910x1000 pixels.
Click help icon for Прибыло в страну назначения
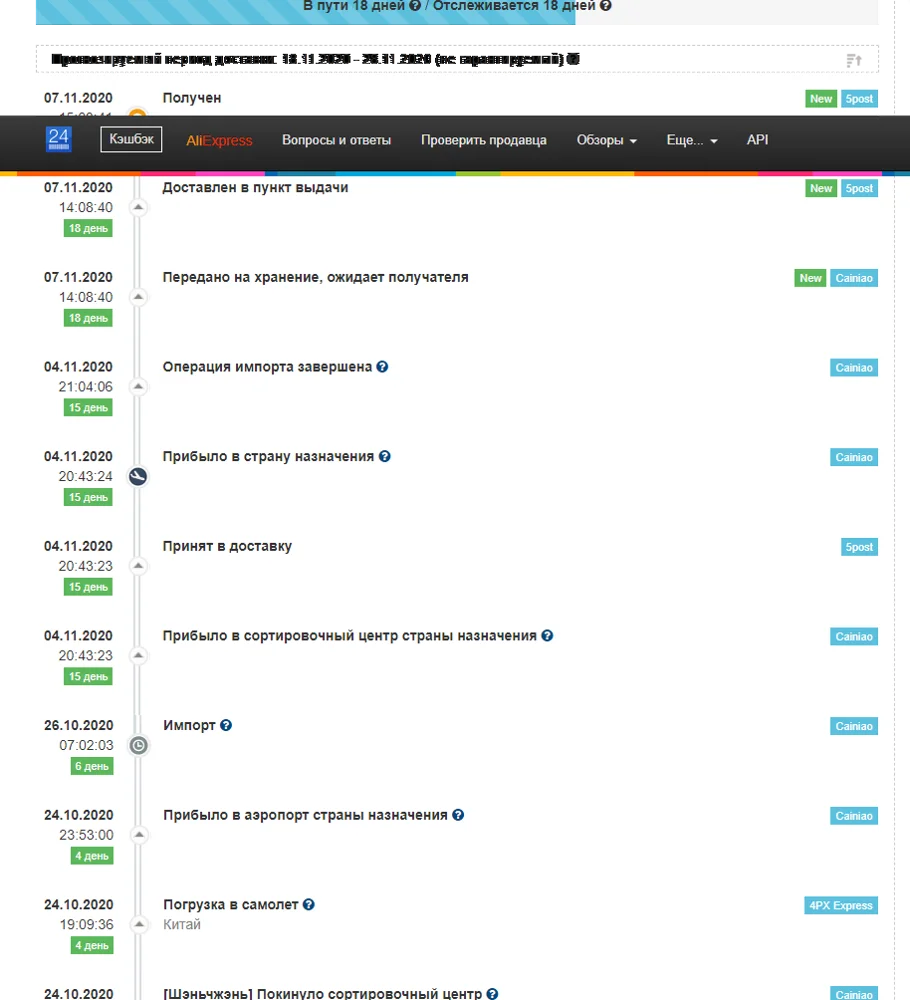(x=385, y=457)
